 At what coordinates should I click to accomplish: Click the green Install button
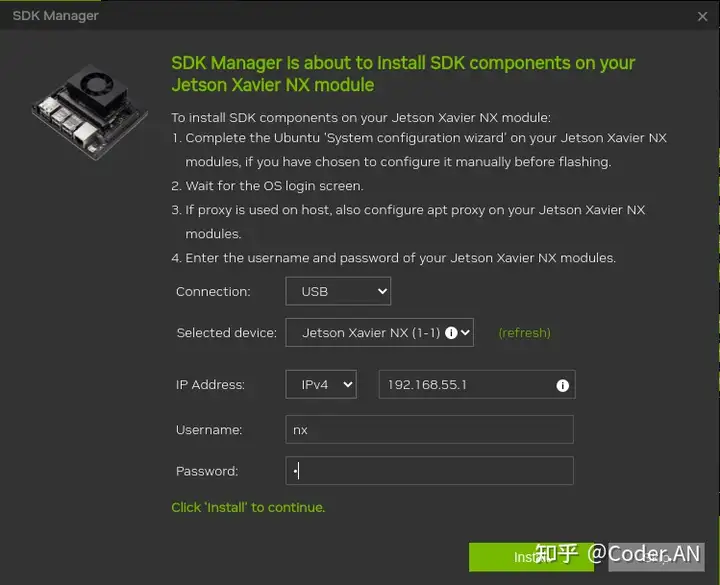531,557
